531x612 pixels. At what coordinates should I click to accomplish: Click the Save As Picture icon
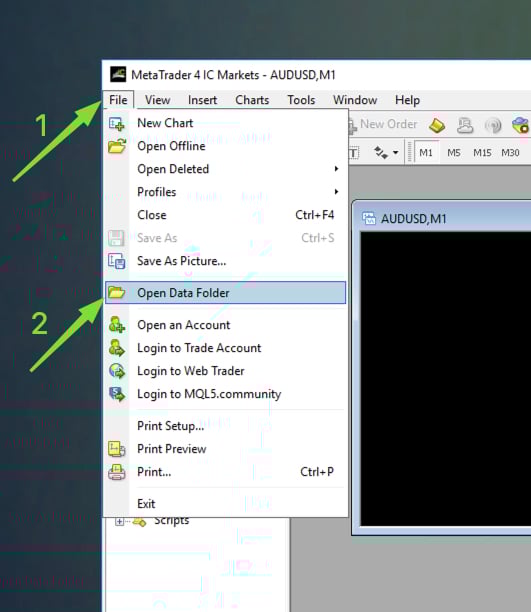click(116, 261)
